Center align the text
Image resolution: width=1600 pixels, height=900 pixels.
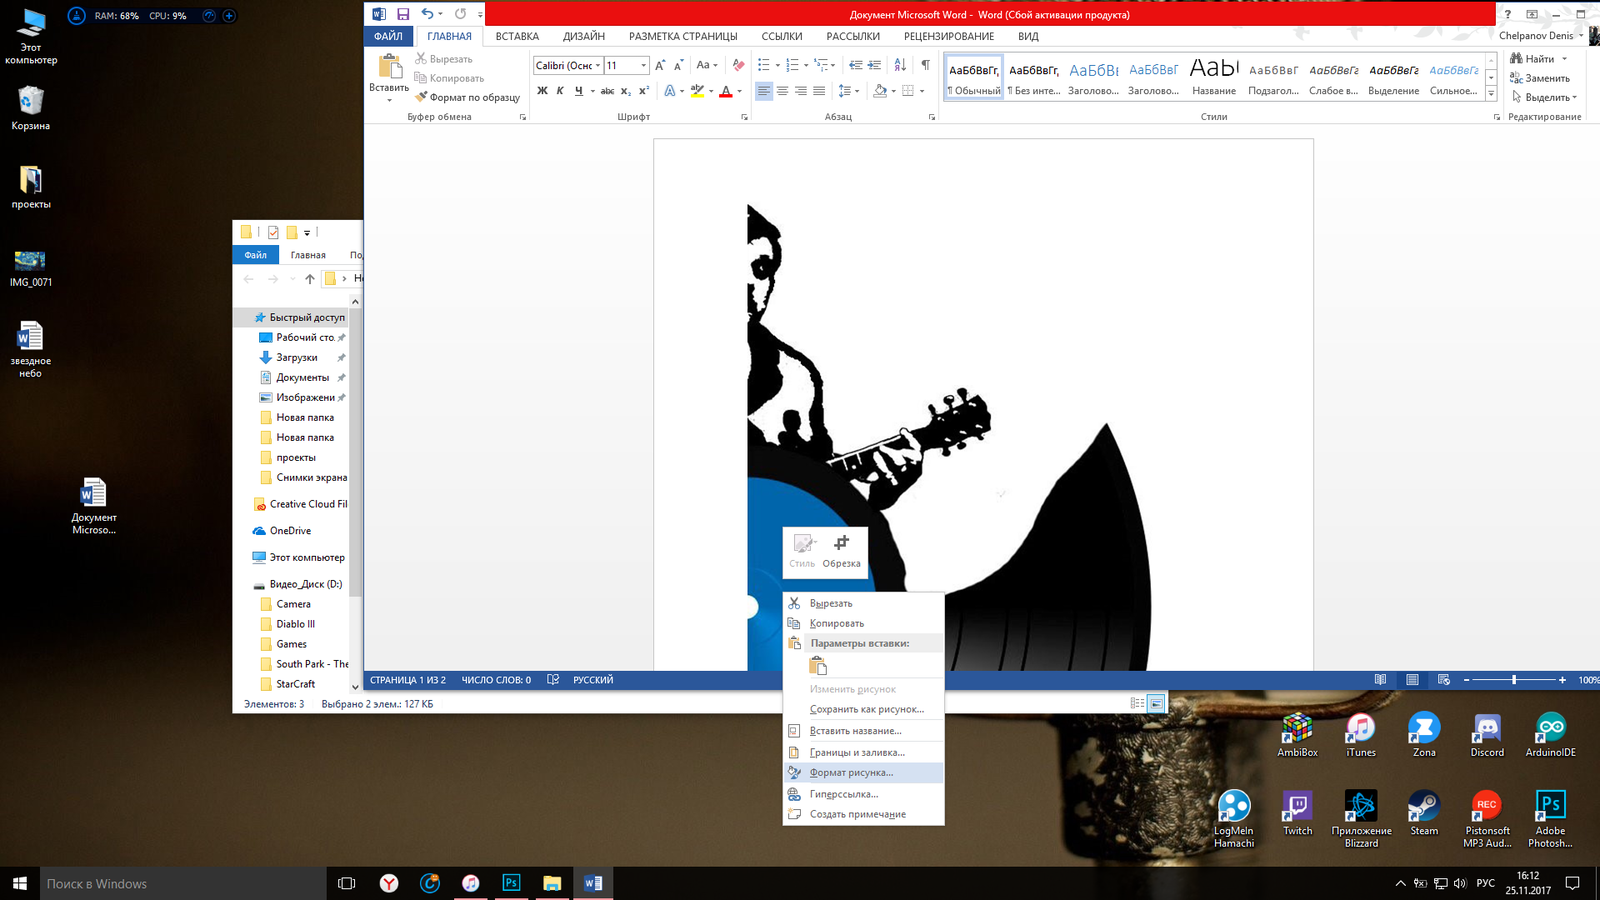click(782, 91)
